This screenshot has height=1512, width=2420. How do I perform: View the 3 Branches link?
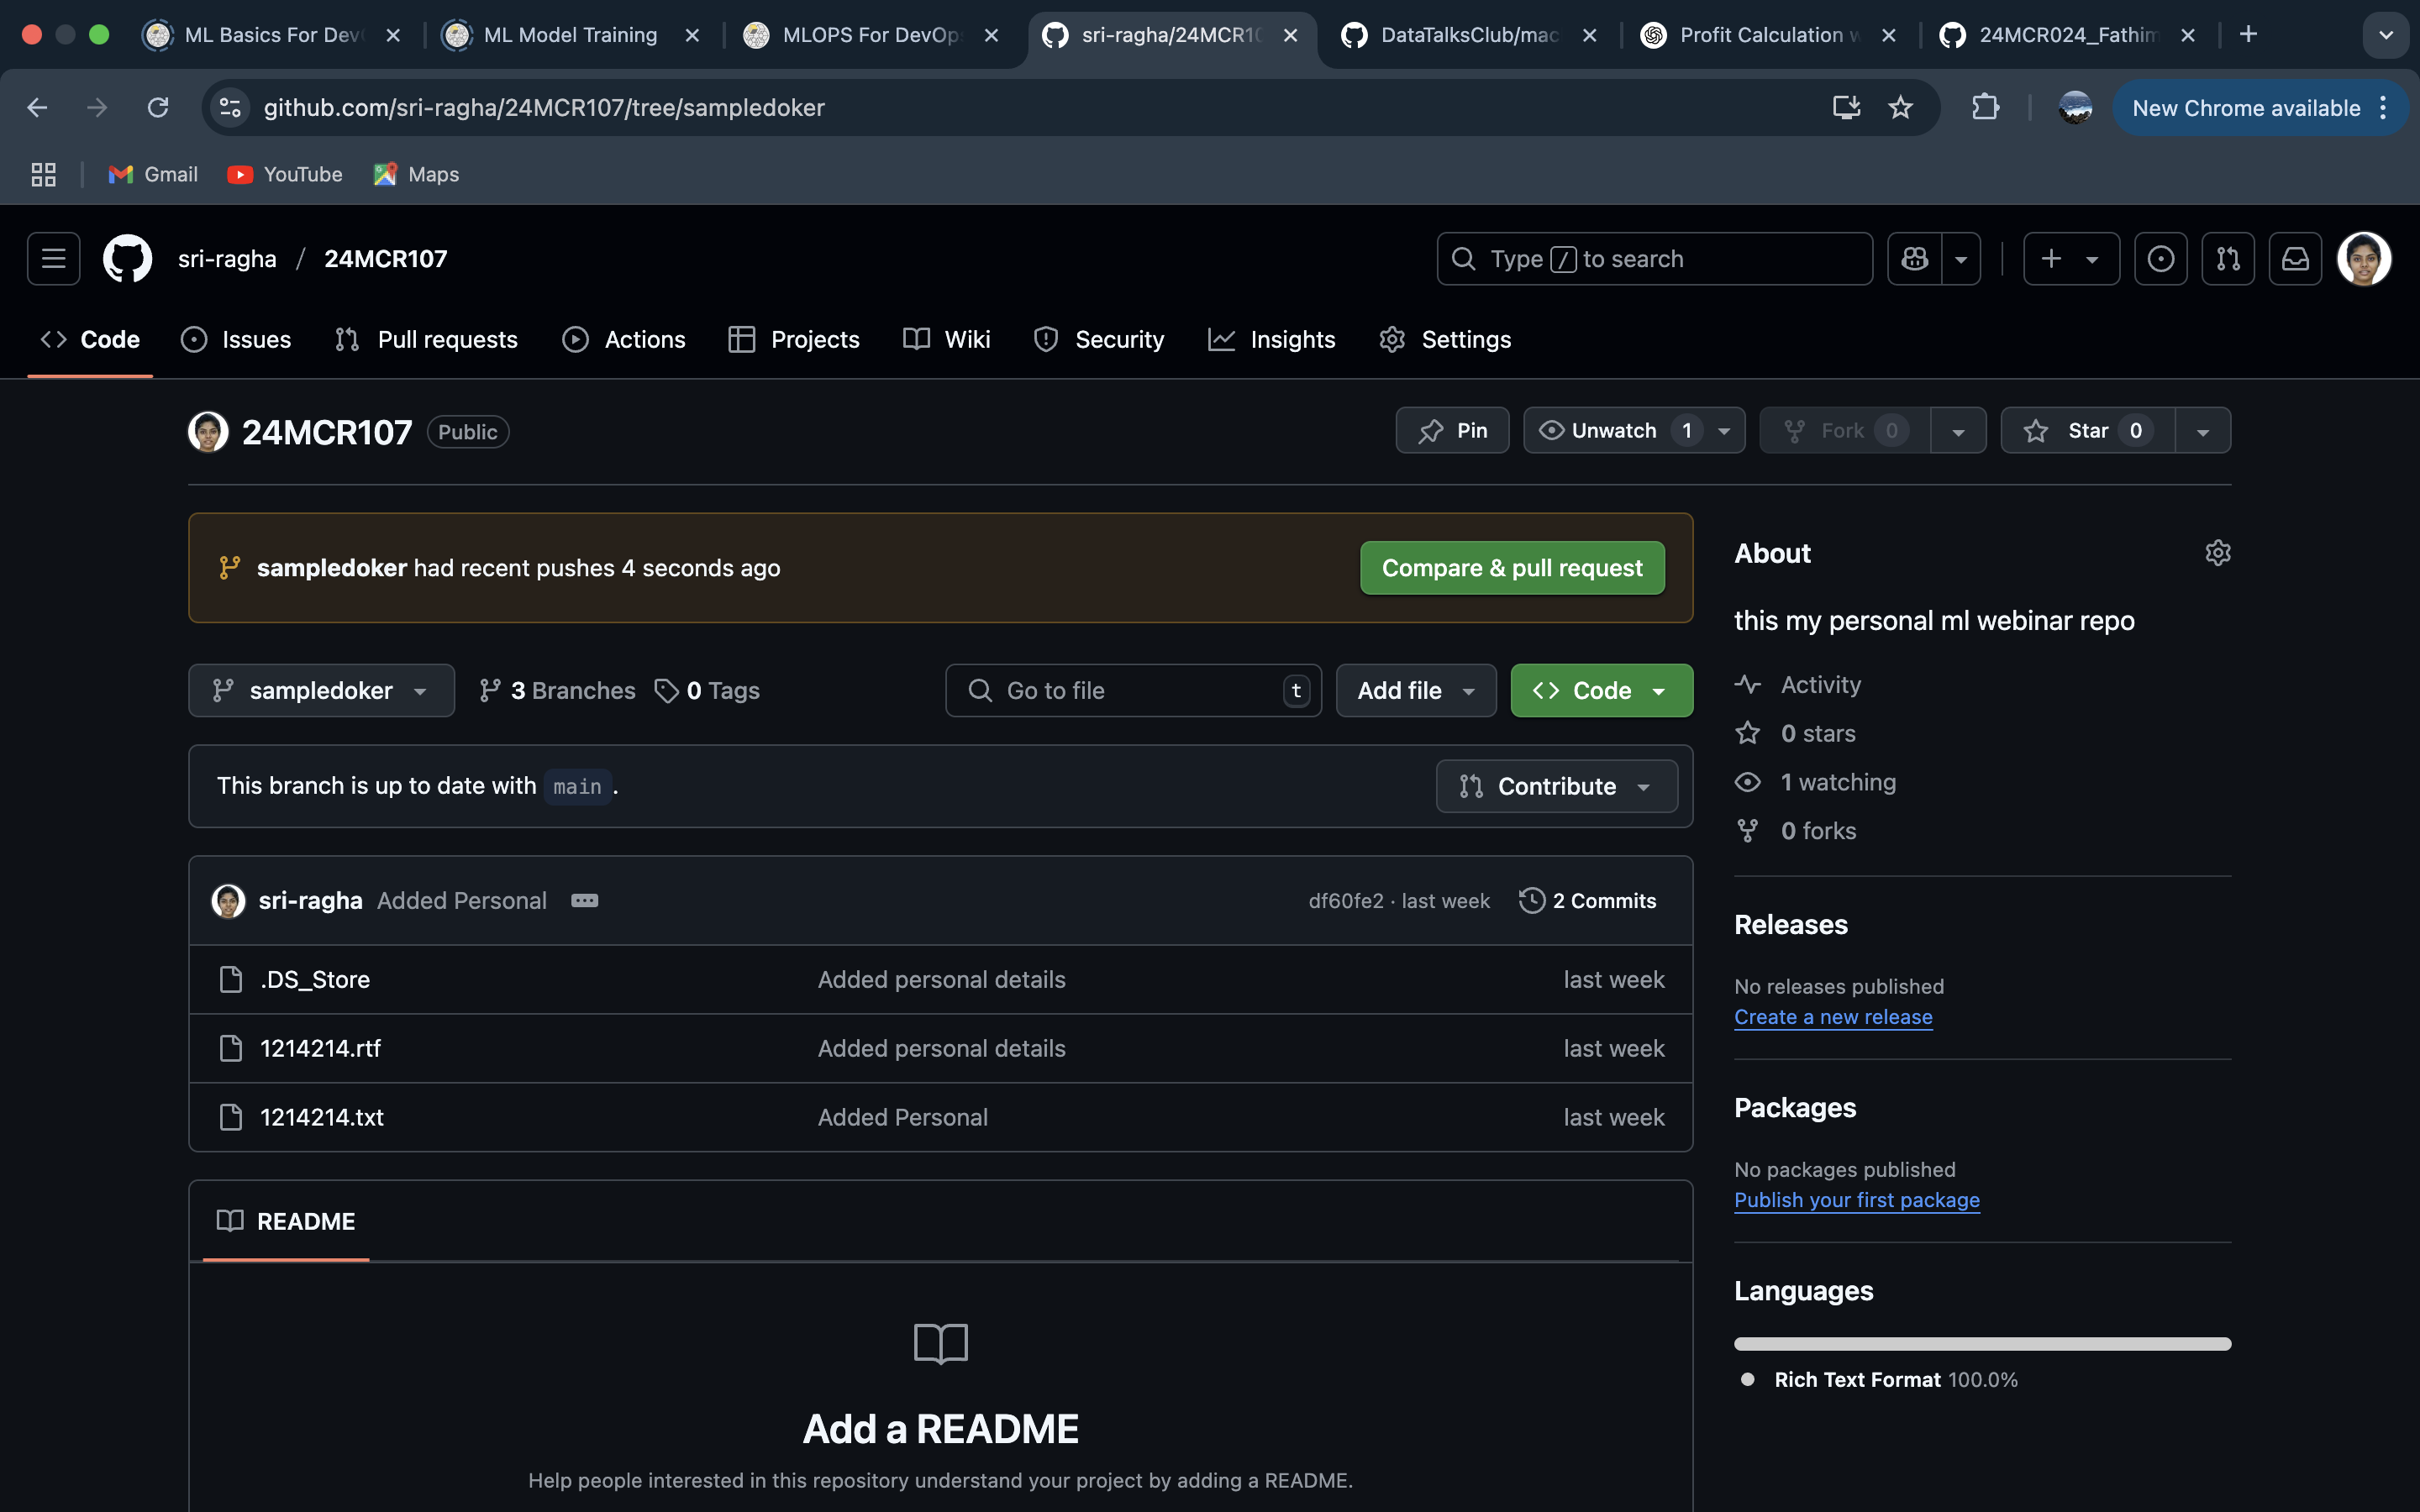coord(557,691)
